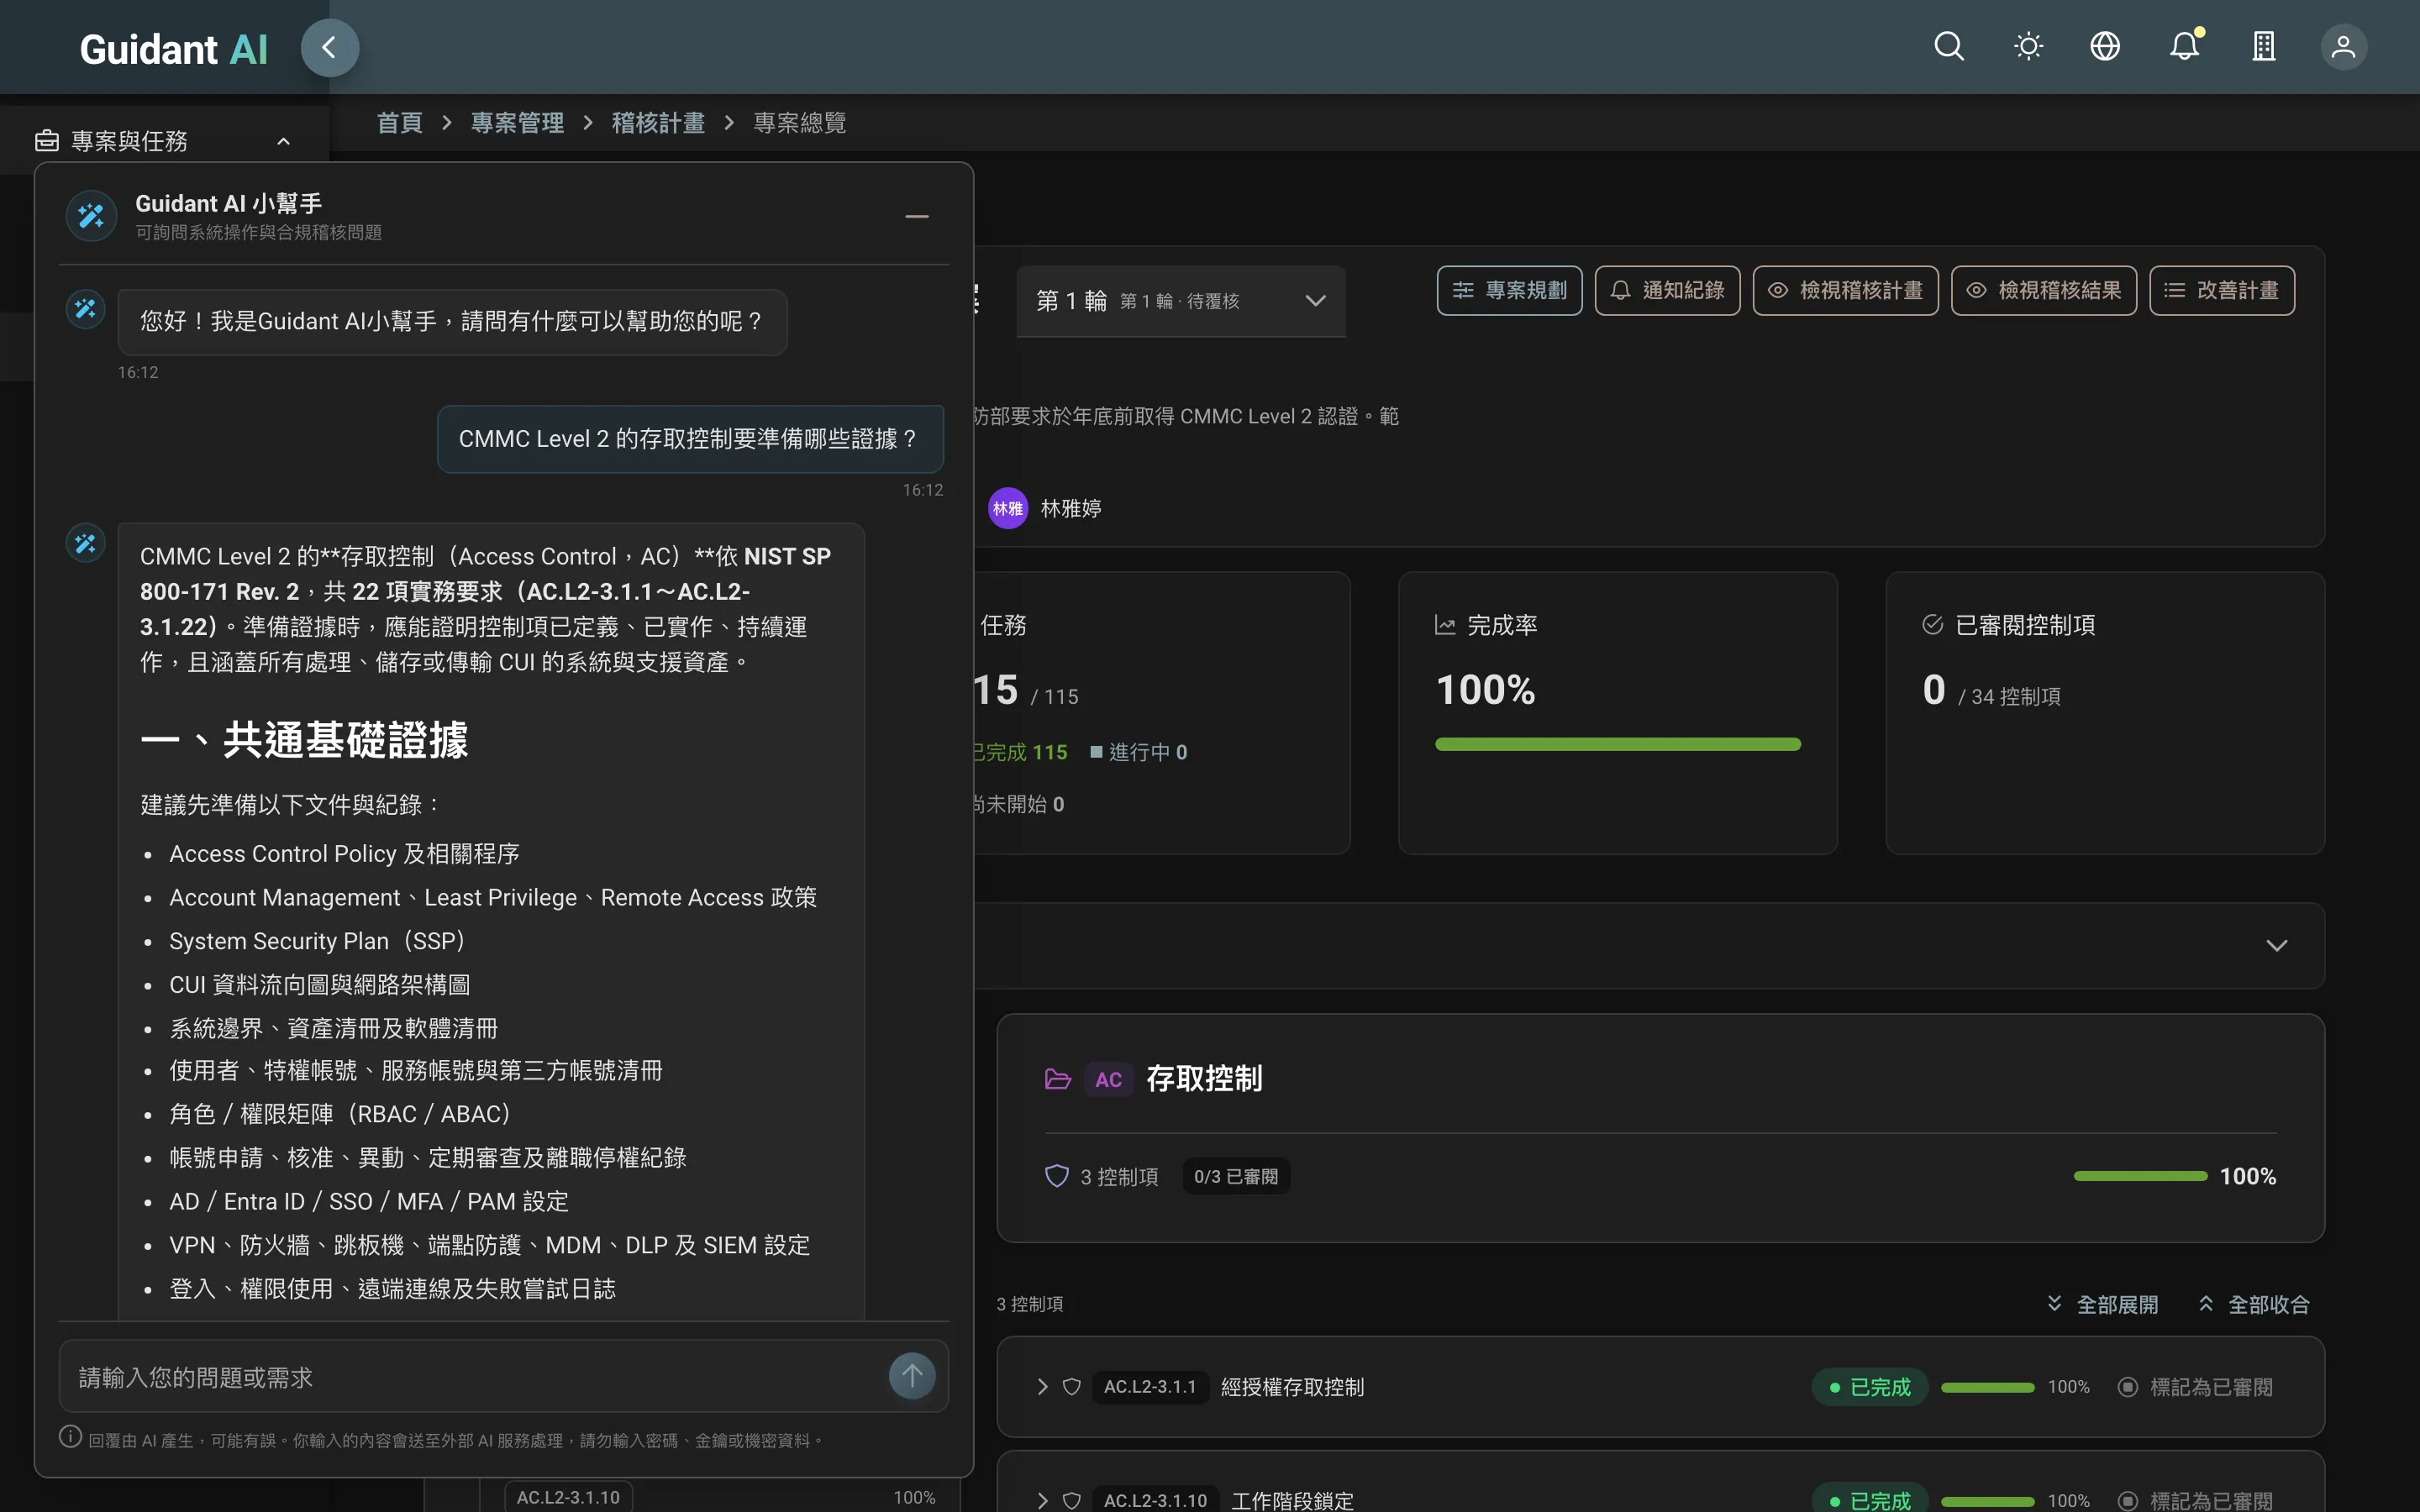This screenshot has width=2420, height=1512.
Task: Open 改善計畫 button
Action: [2221, 290]
